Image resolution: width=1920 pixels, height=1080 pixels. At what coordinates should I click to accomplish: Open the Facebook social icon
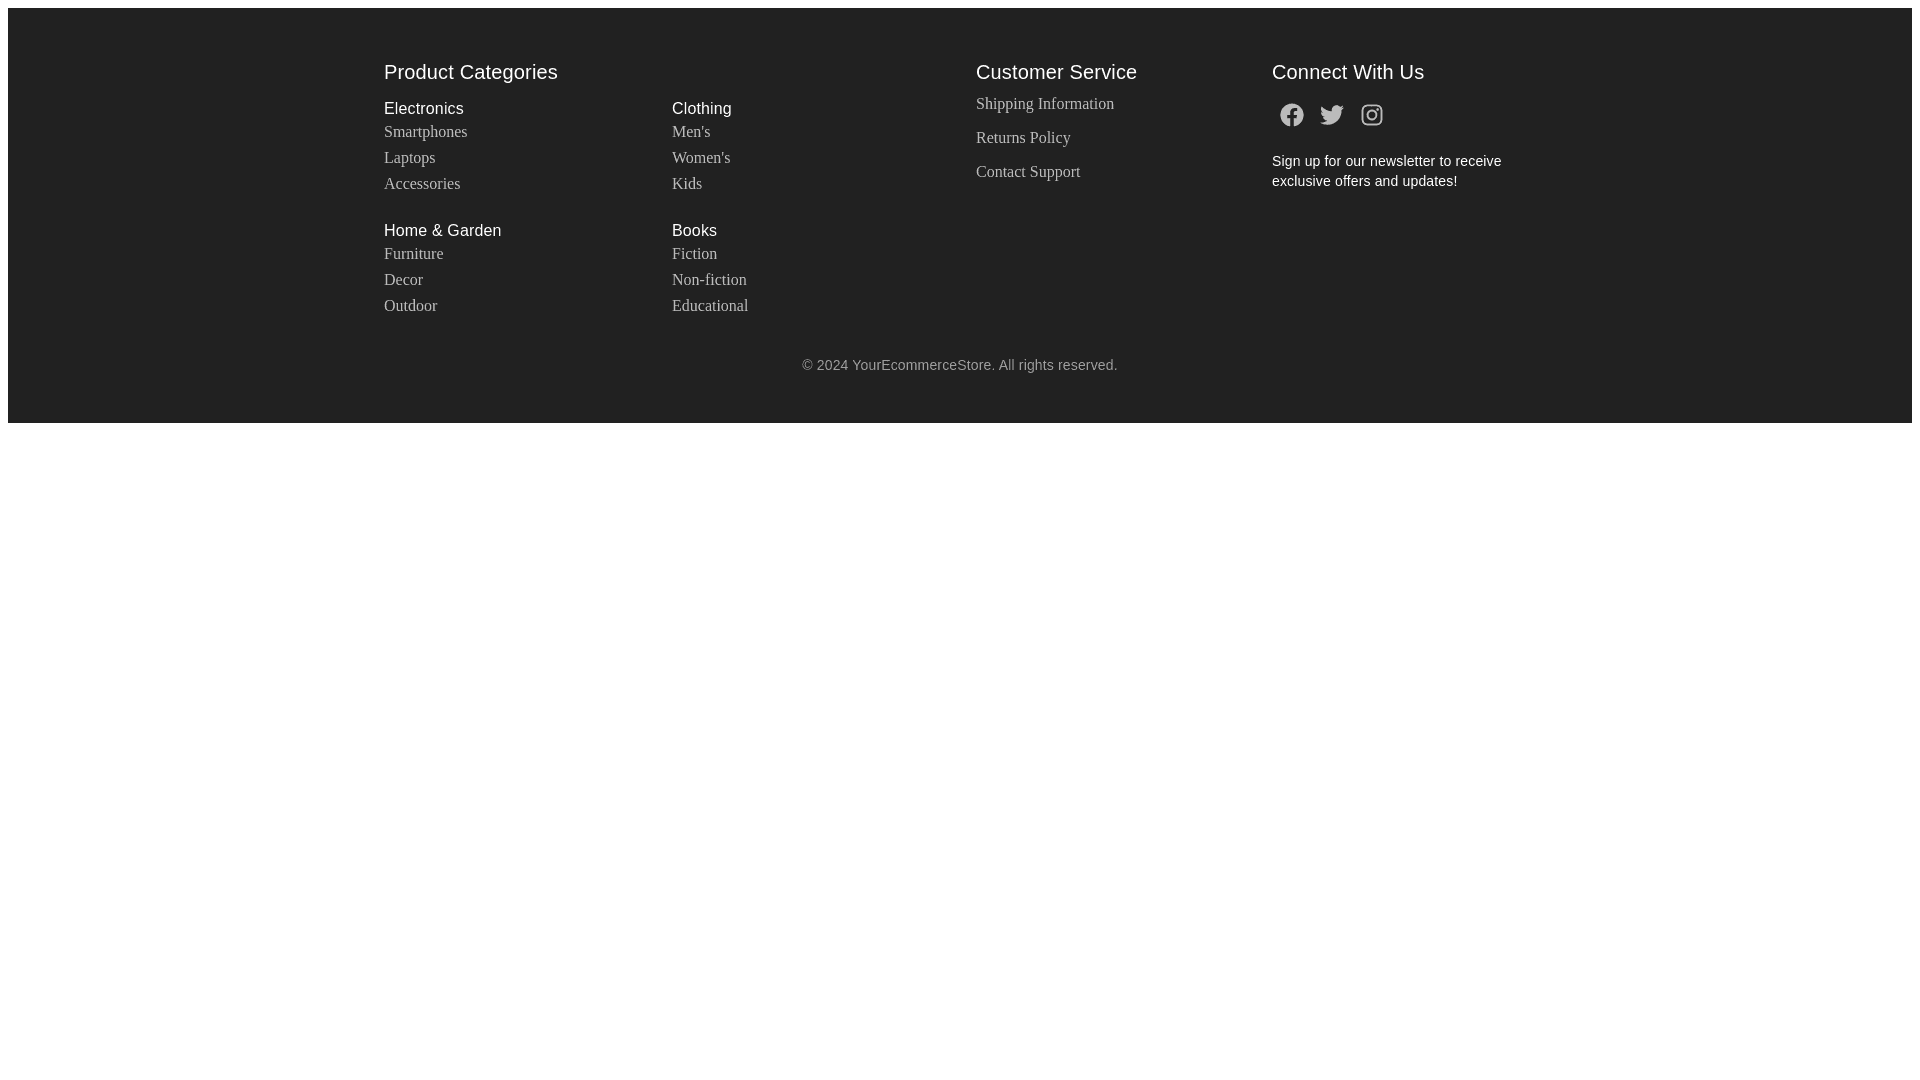1291,115
